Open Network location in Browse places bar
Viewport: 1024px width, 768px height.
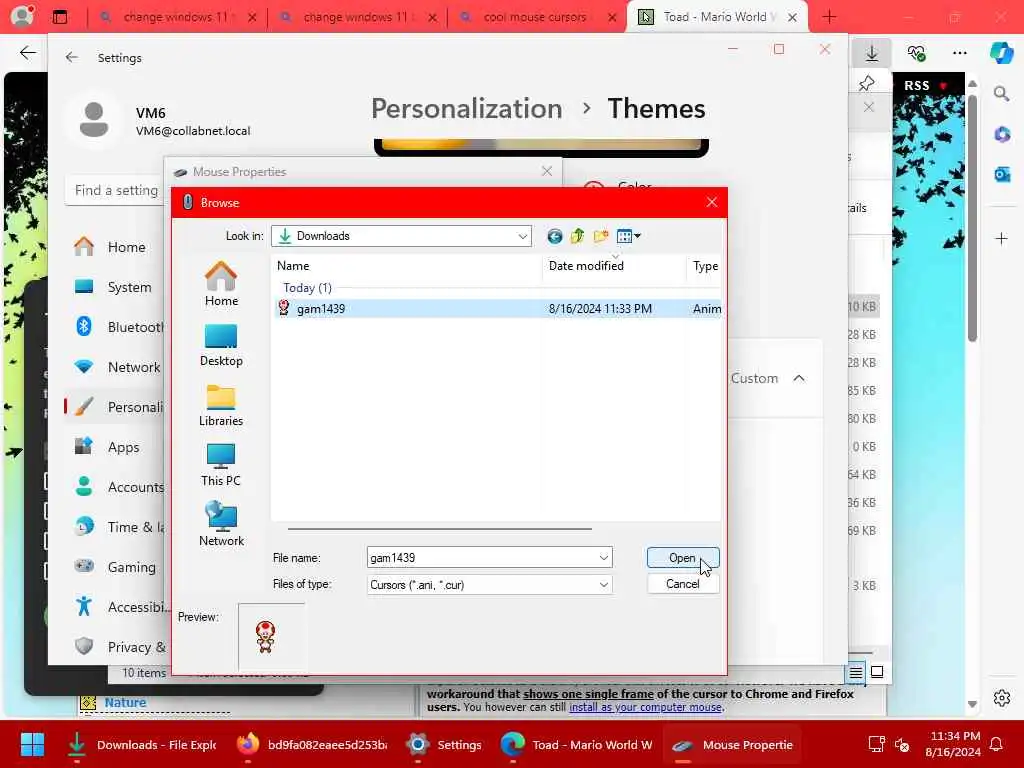pos(221,524)
